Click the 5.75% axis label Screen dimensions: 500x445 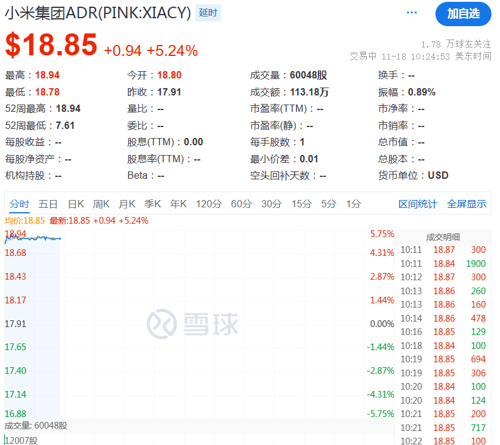382,234
